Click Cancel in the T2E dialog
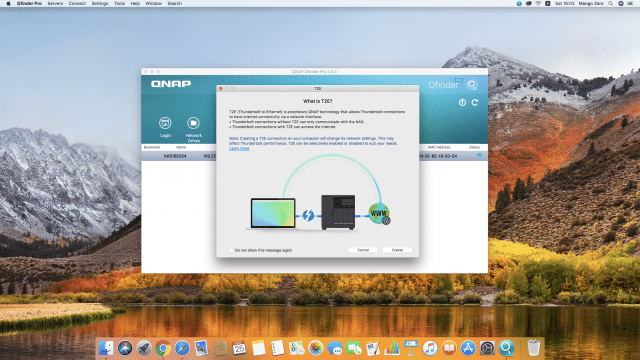 [363, 250]
